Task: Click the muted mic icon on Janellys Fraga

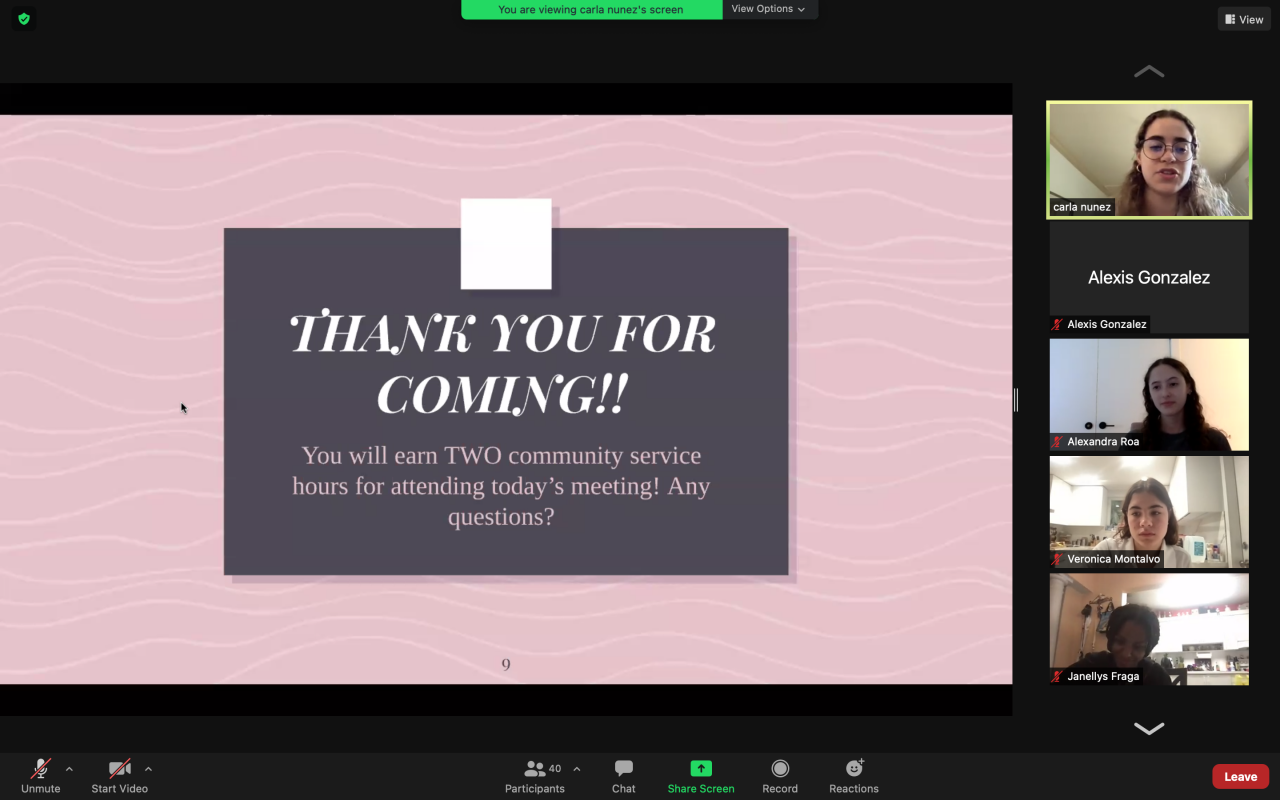Action: click(x=1057, y=677)
